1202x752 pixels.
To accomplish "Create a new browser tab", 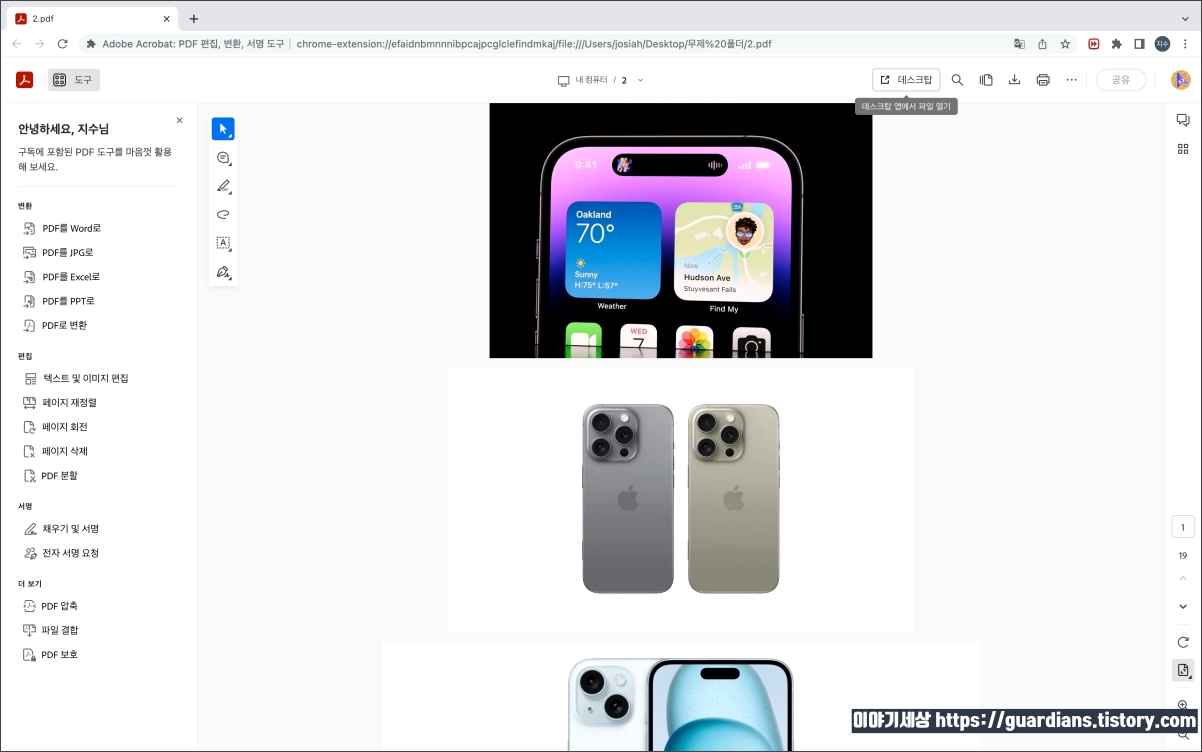I will (194, 18).
